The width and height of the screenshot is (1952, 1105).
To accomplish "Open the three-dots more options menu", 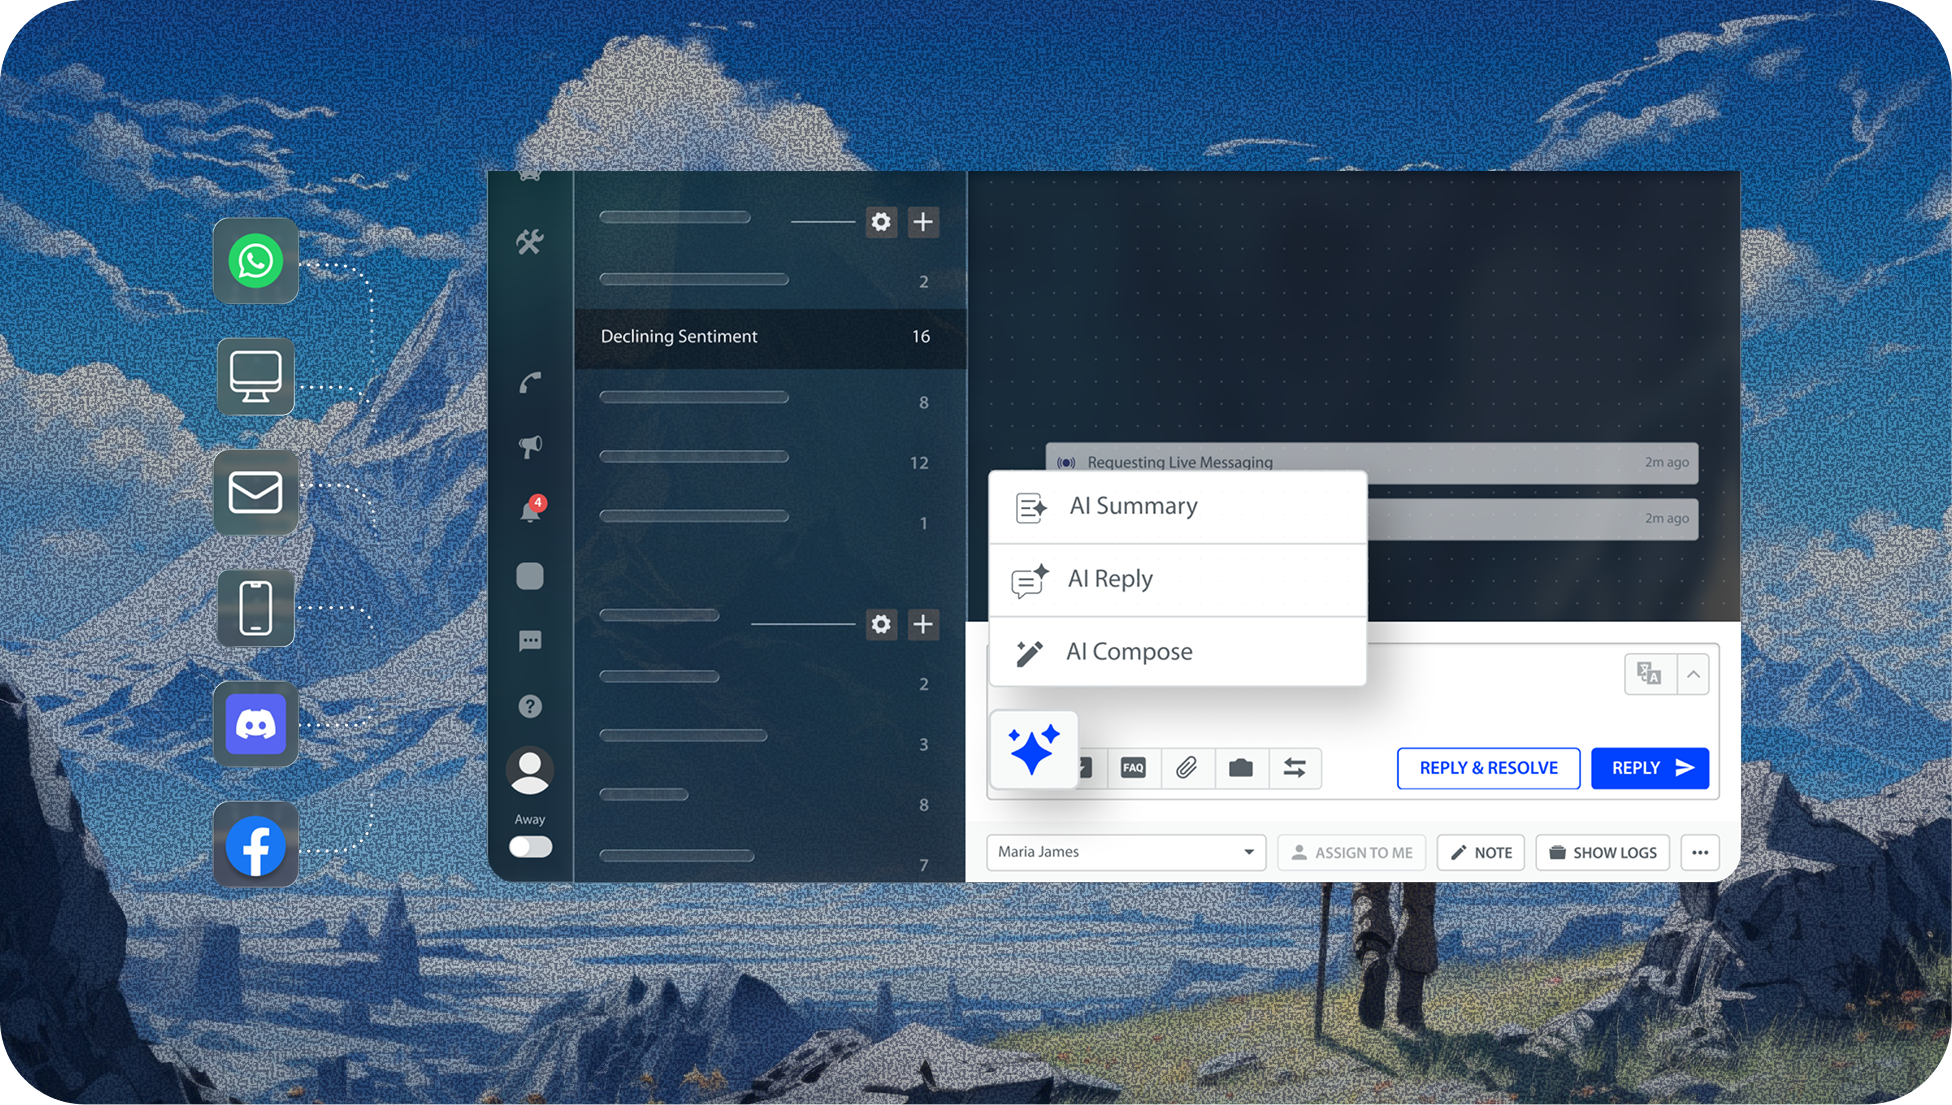I will (1700, 852).
